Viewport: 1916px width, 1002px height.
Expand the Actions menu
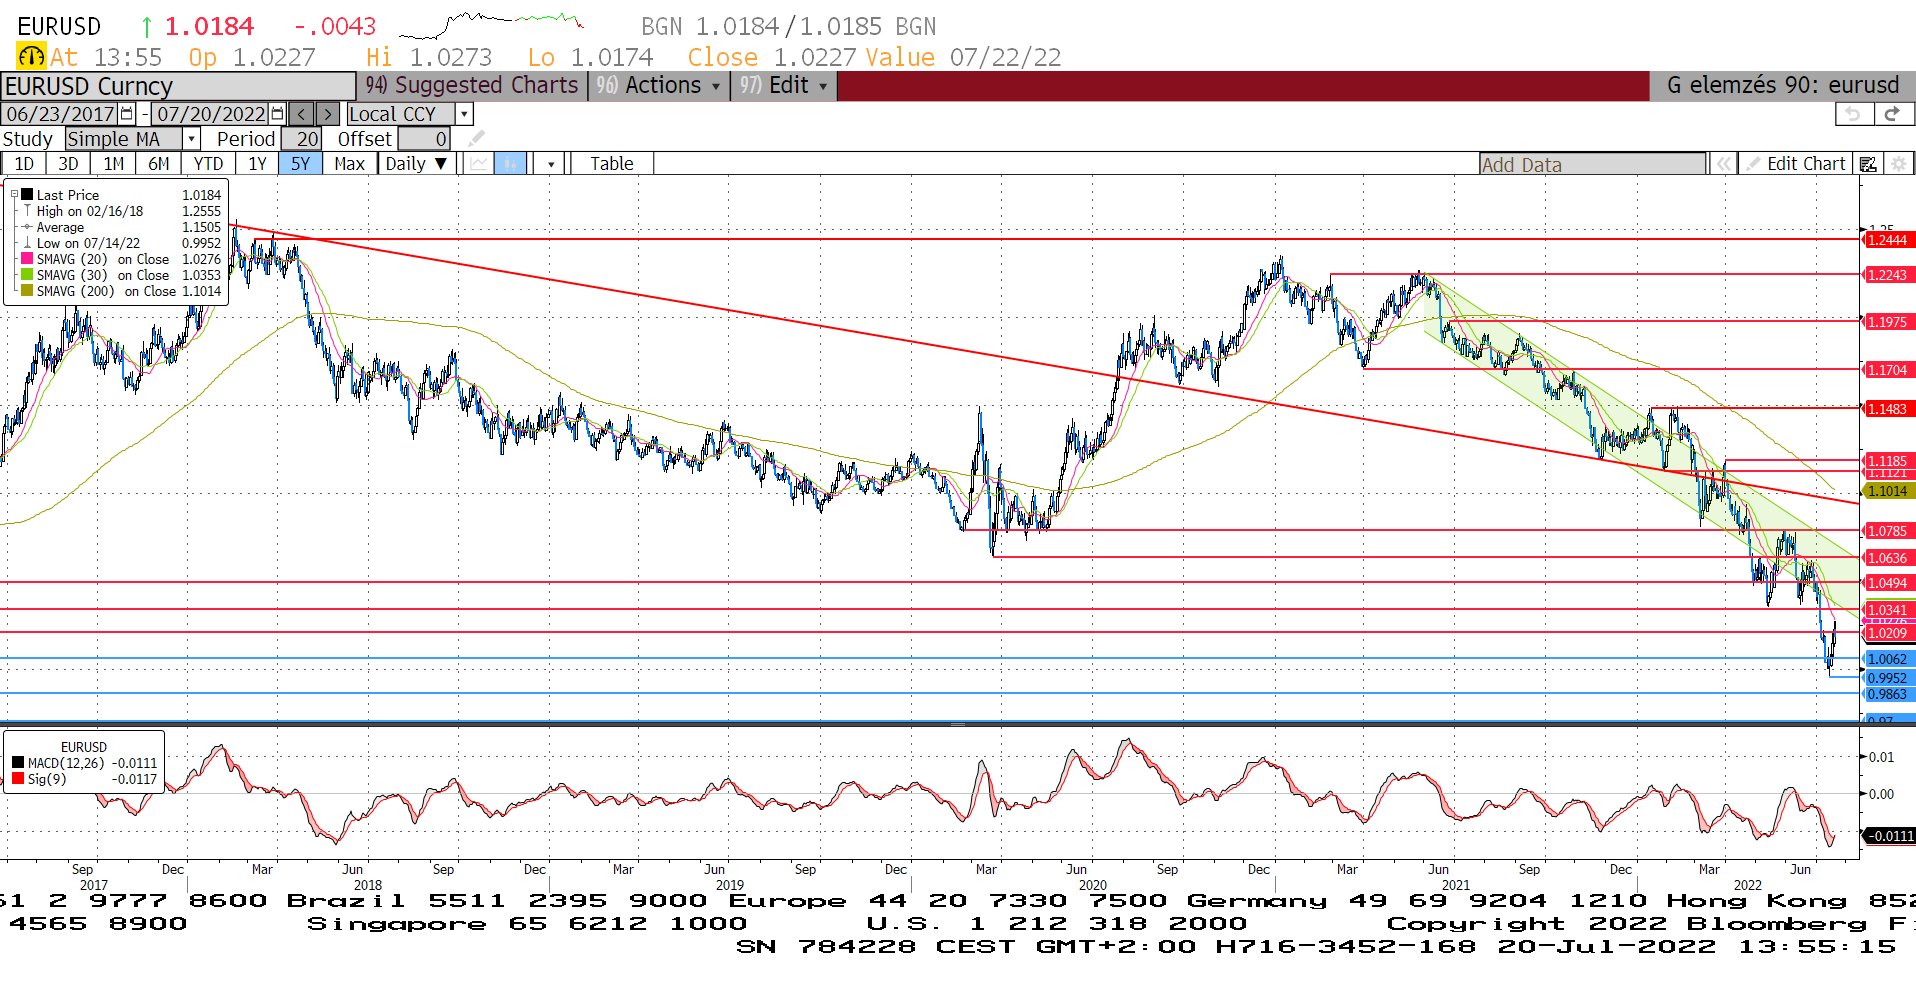click(x=659, y=86)
